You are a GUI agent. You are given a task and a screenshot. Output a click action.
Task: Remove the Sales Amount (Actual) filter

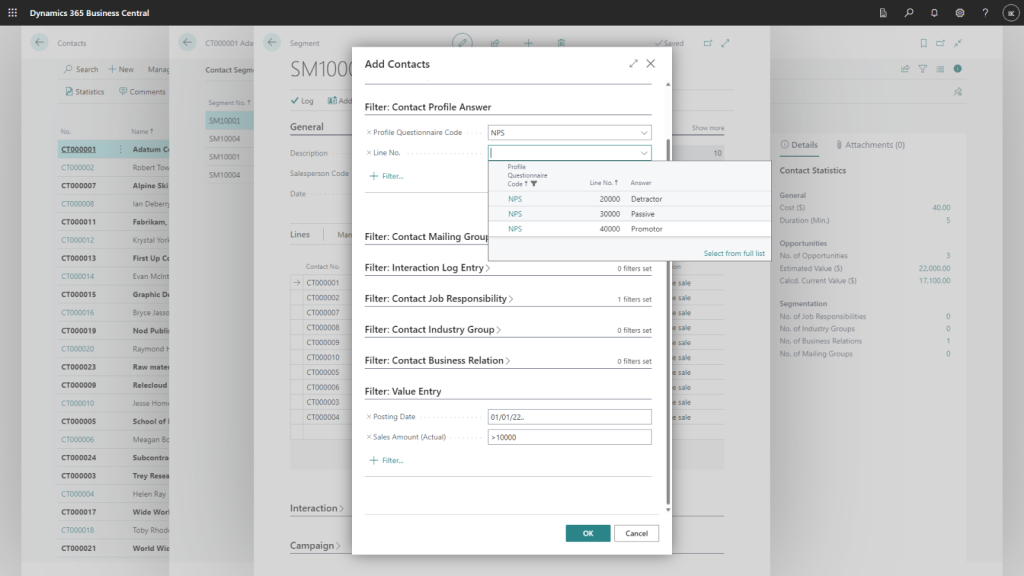(x=368, y=437)
